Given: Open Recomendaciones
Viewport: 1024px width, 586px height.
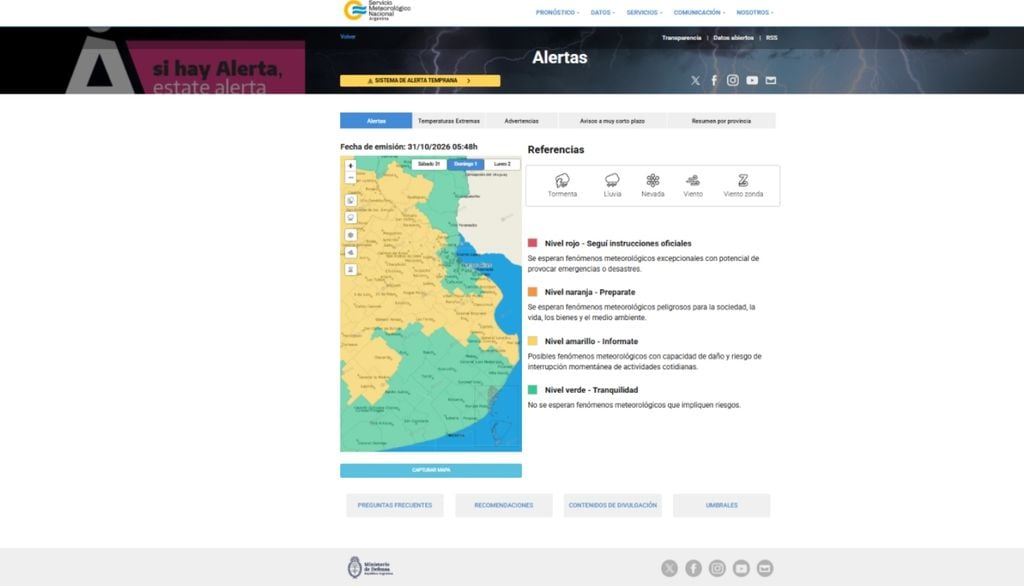Looking at the screenshot, I should [x=504, y=505].
